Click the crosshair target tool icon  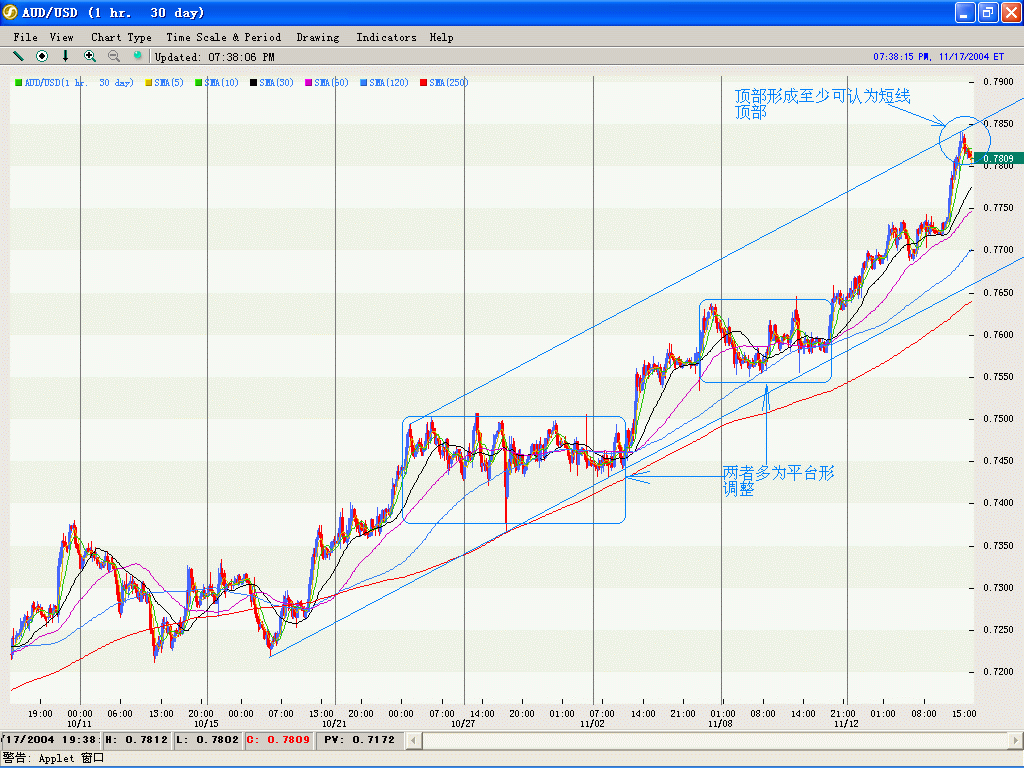pyautogui.click(x=42, y=56)
